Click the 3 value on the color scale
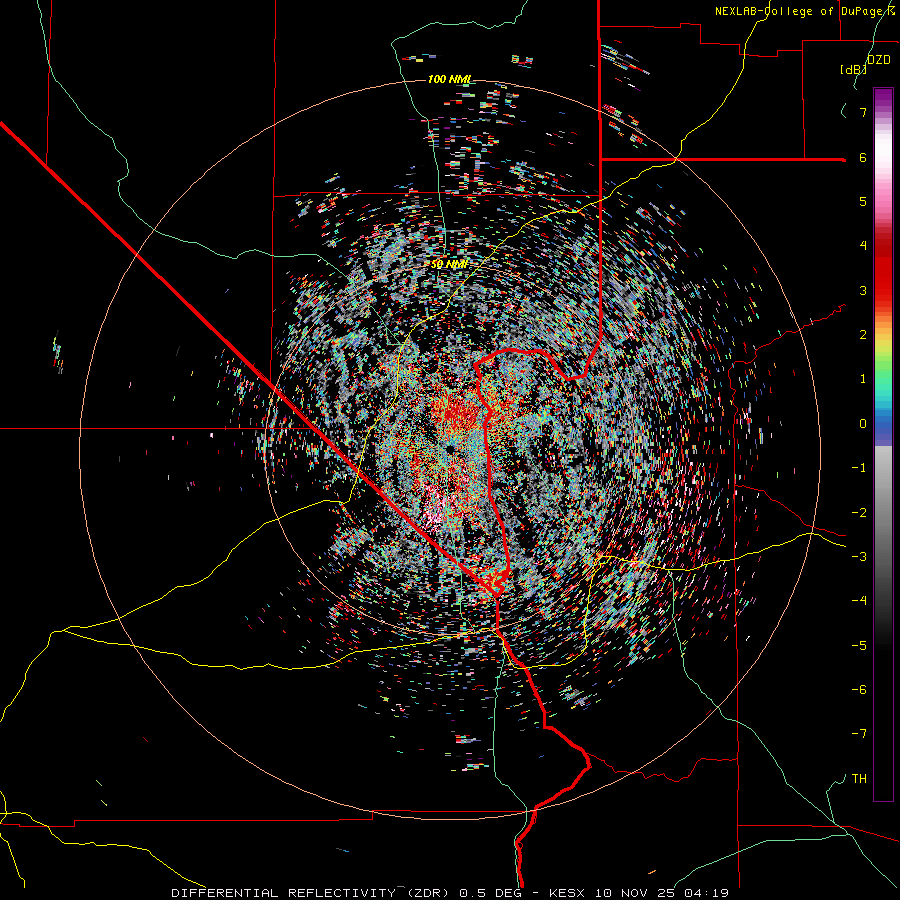This screenshot has width=900, height=900. pyautogui.click(x=863, y=290)
